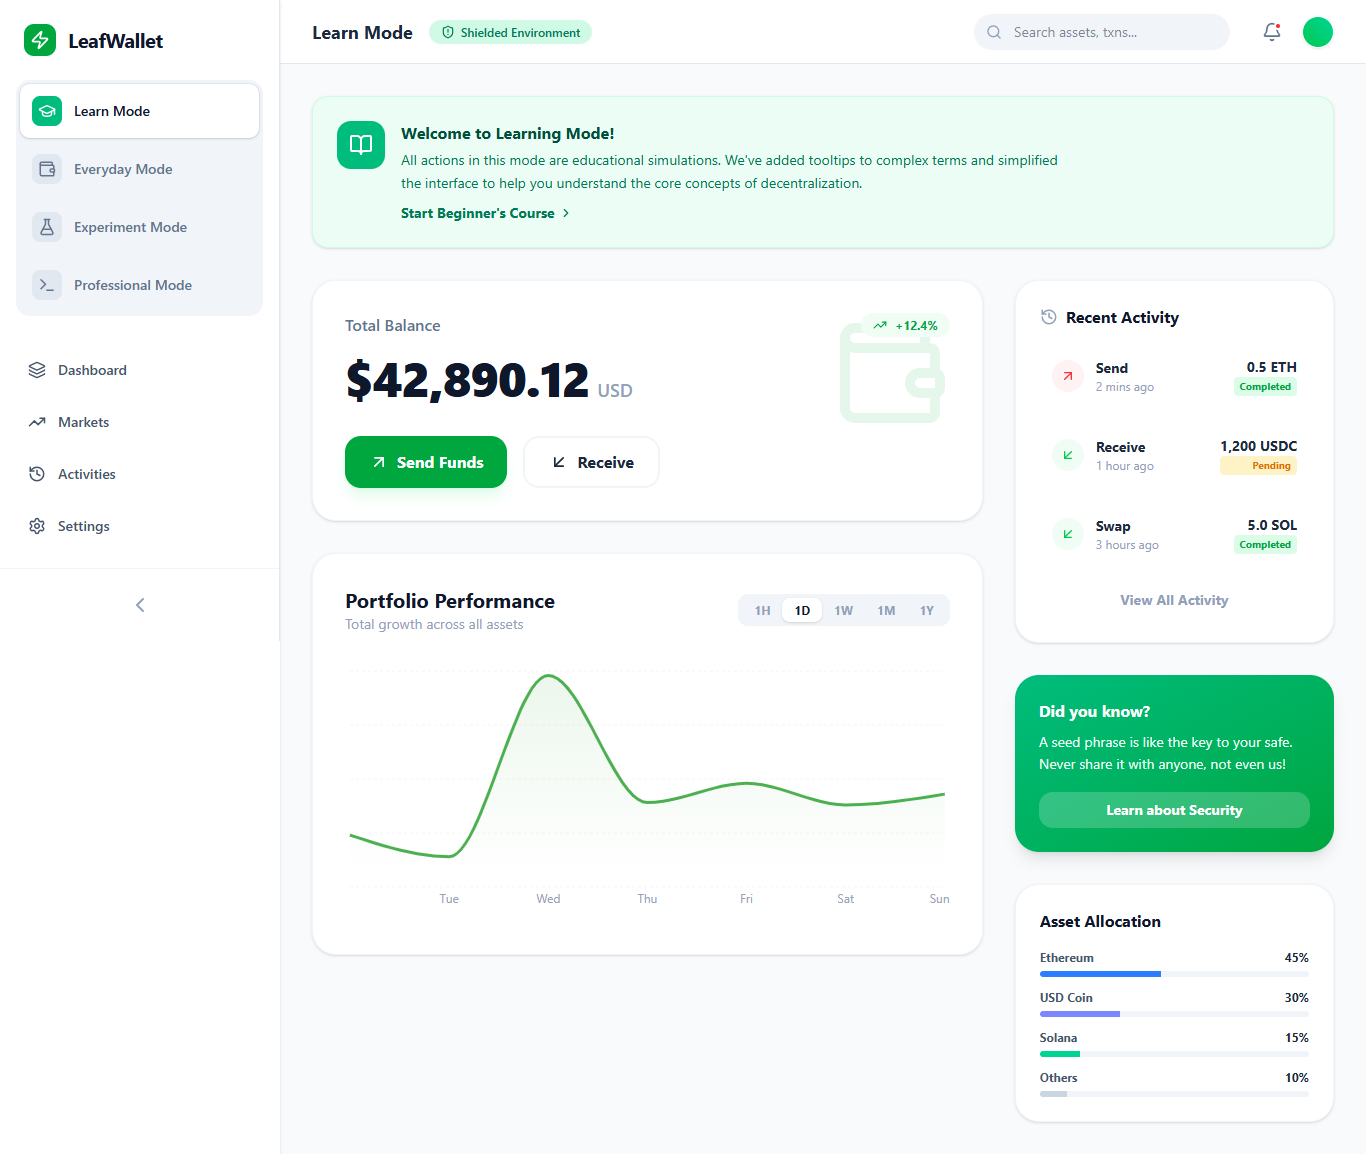Click the Activities history icon
Screen dimensions: 1366x1154
pos(37,474)
